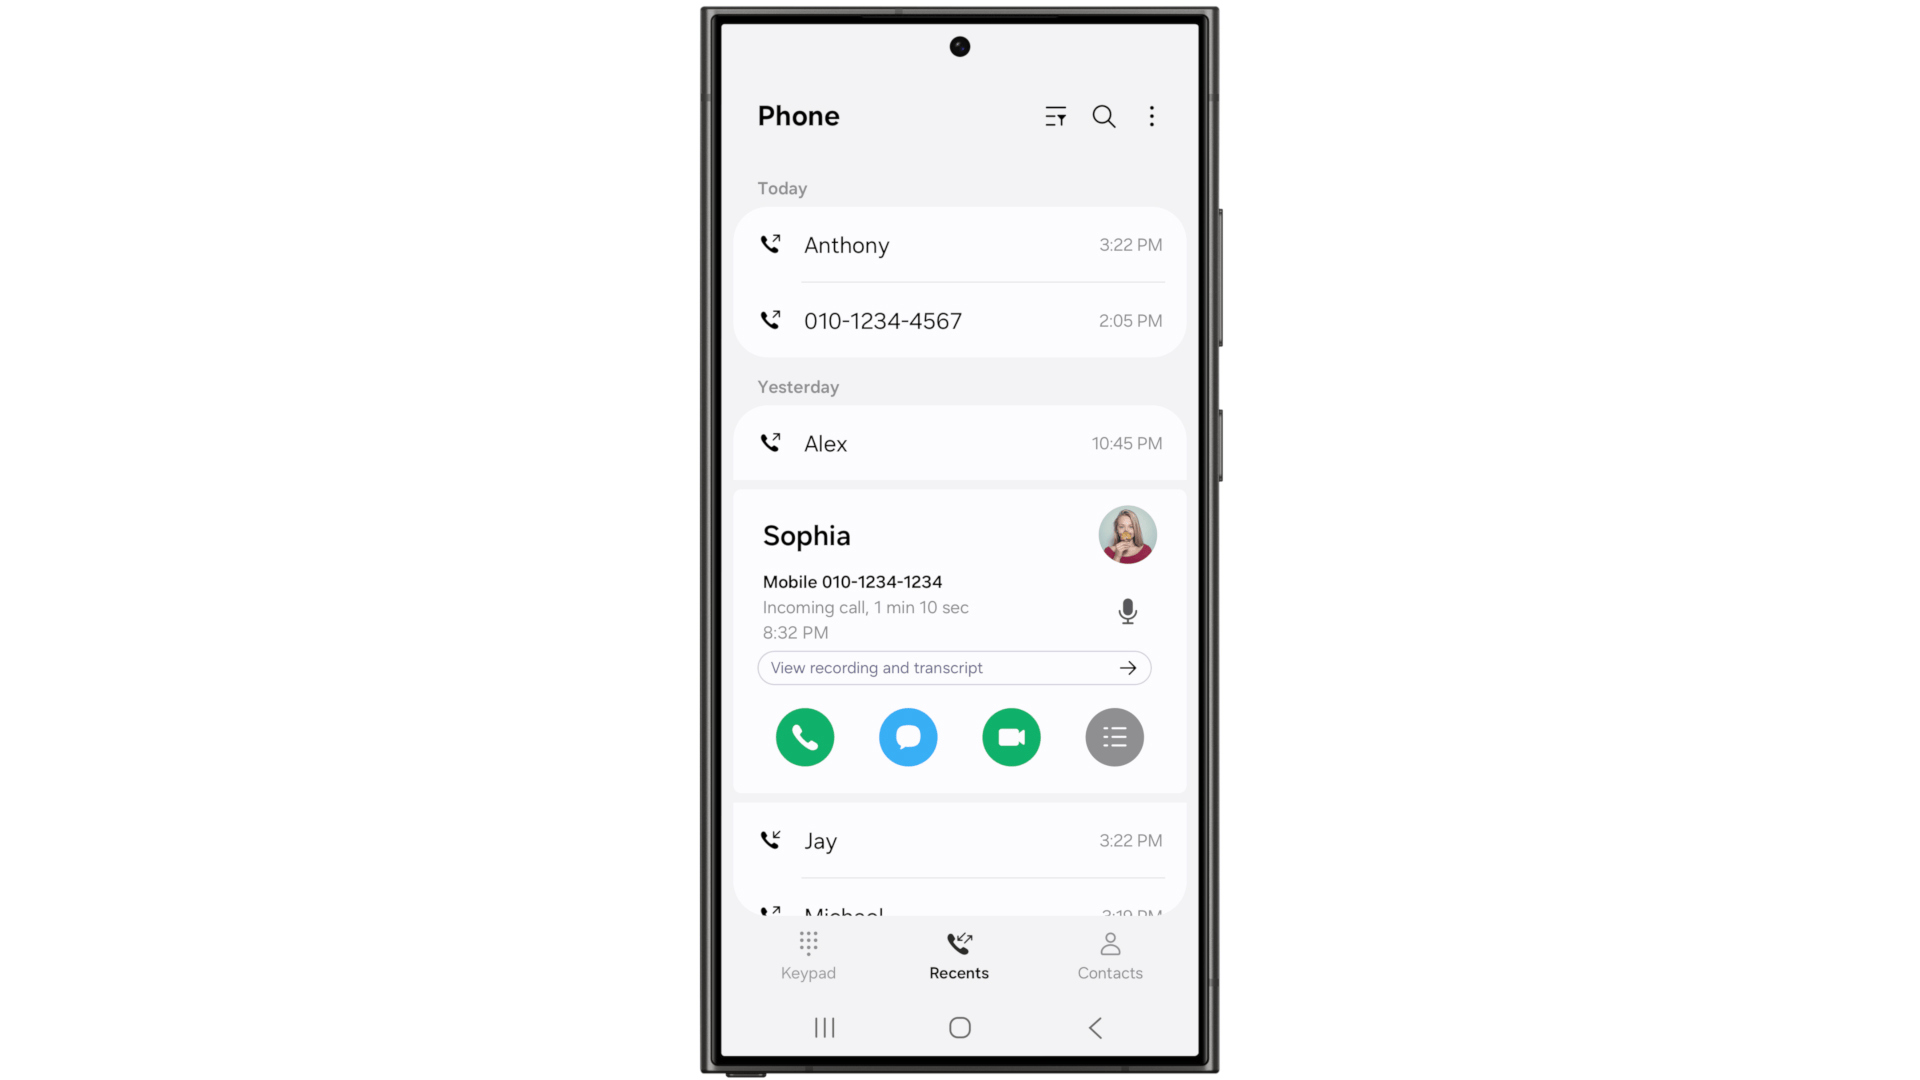The height and width of the screenshot is (1080, 1920).
Task: Tap the arrow on recording transcript link
Action: click(1127, 667)
